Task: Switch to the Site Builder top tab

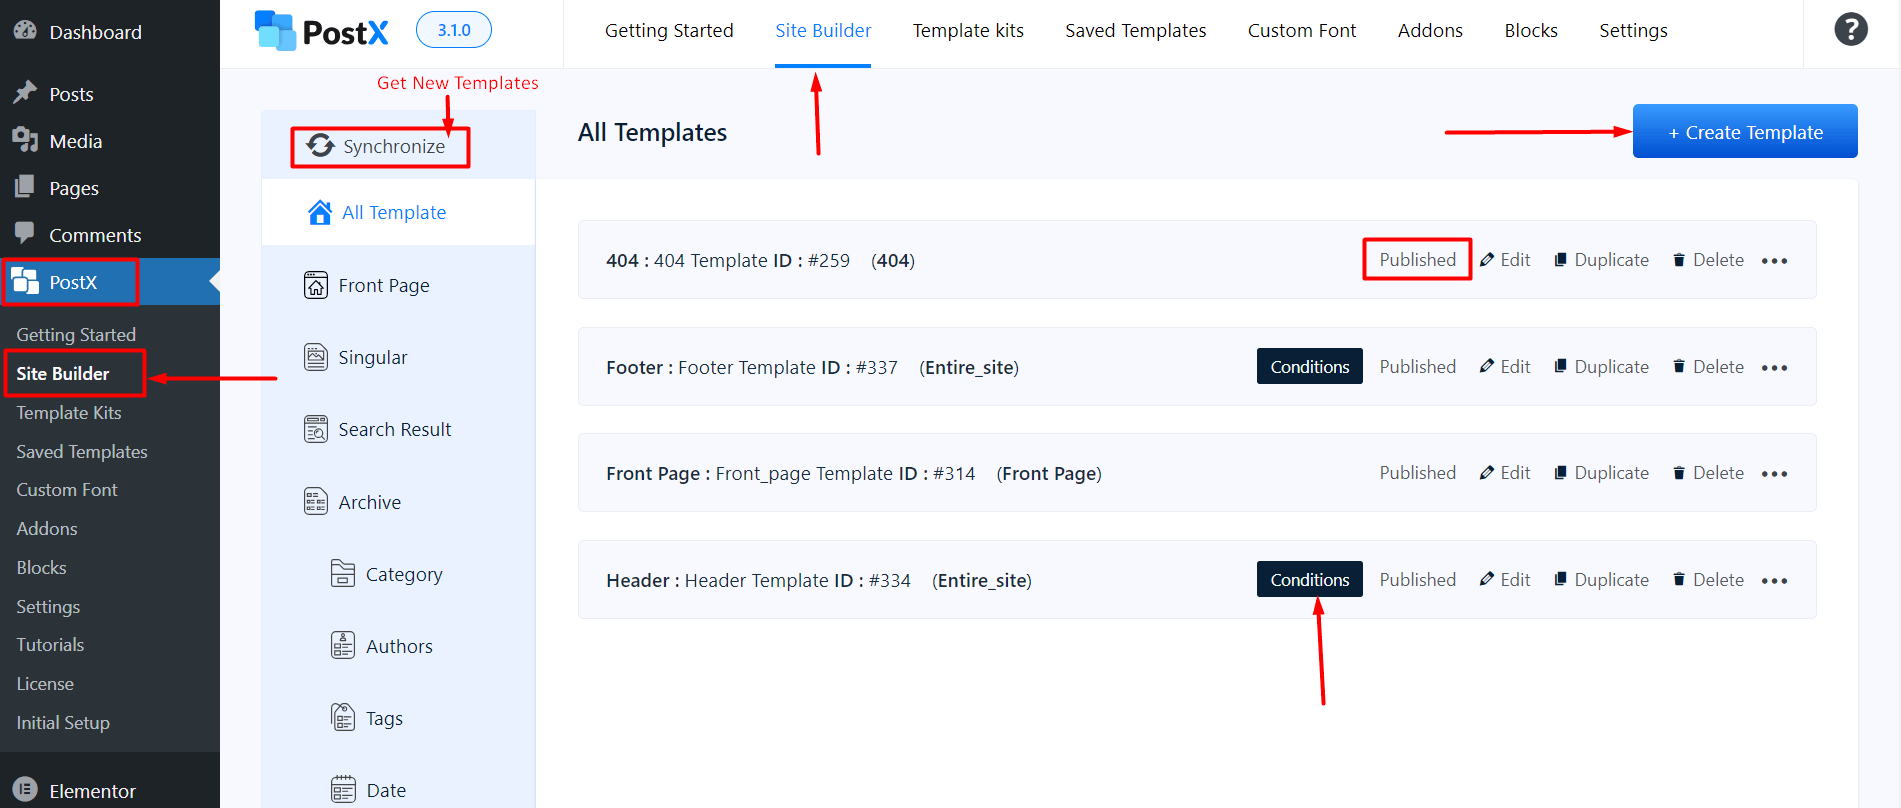Action: click(x=823, y=31)
